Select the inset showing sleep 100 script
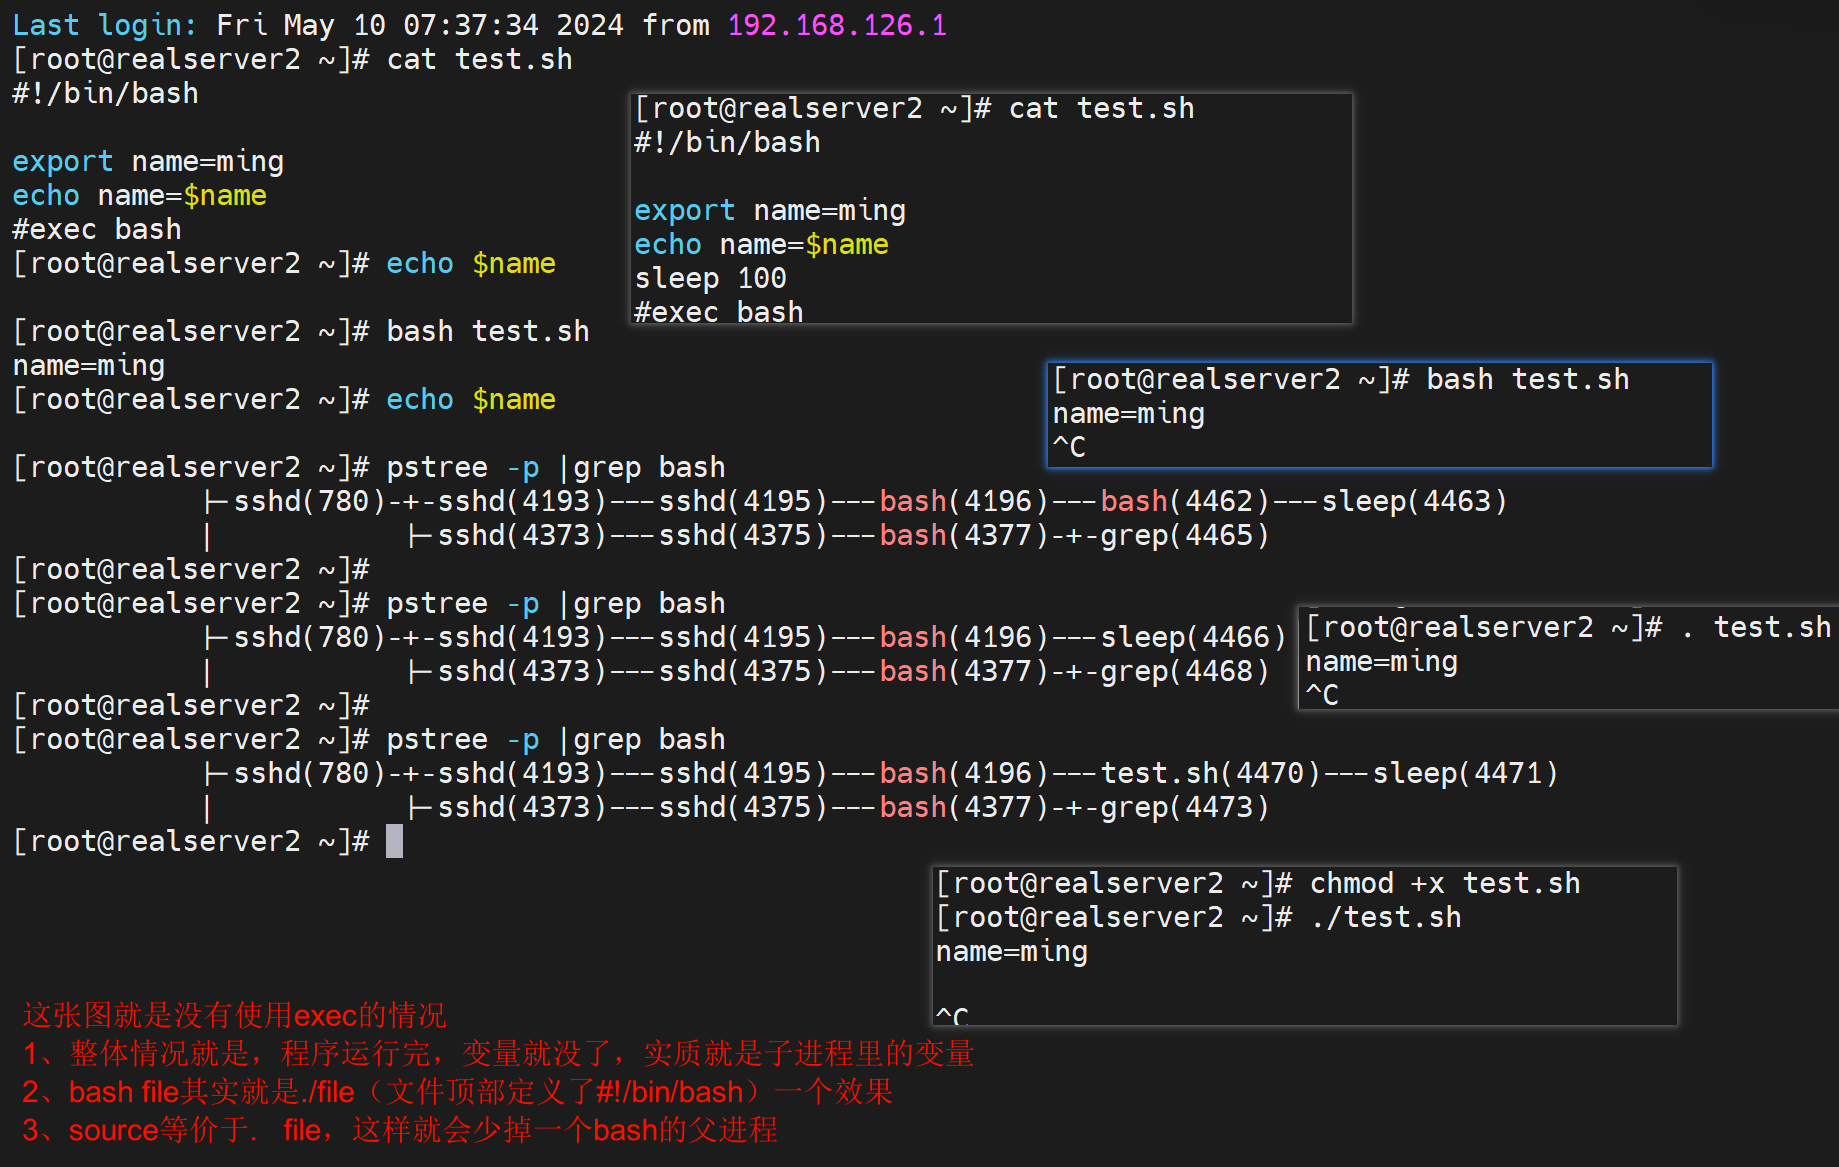The height and width of the screenshot is (1167, 1839). coord(990,208)
